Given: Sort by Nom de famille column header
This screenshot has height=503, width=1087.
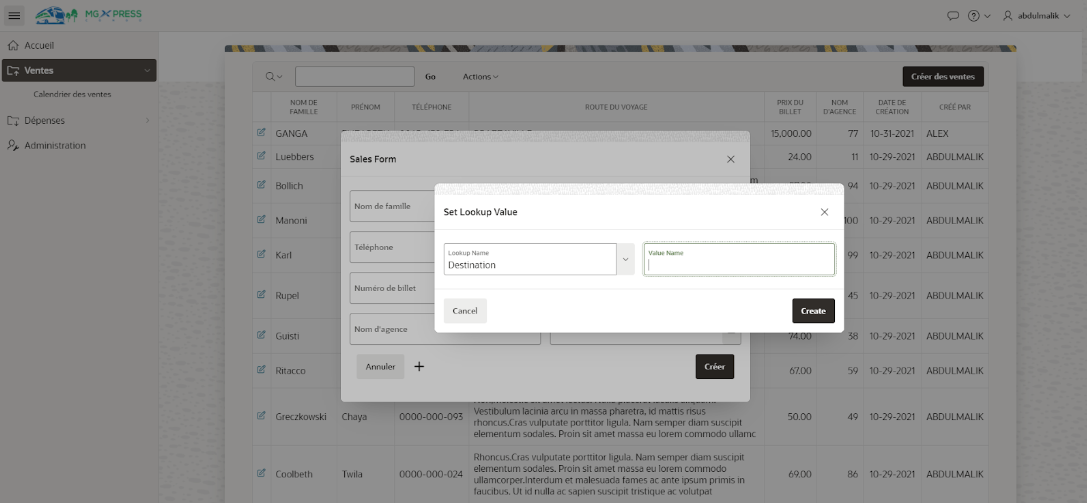Looking at the screenshot, I should (304, 107).
